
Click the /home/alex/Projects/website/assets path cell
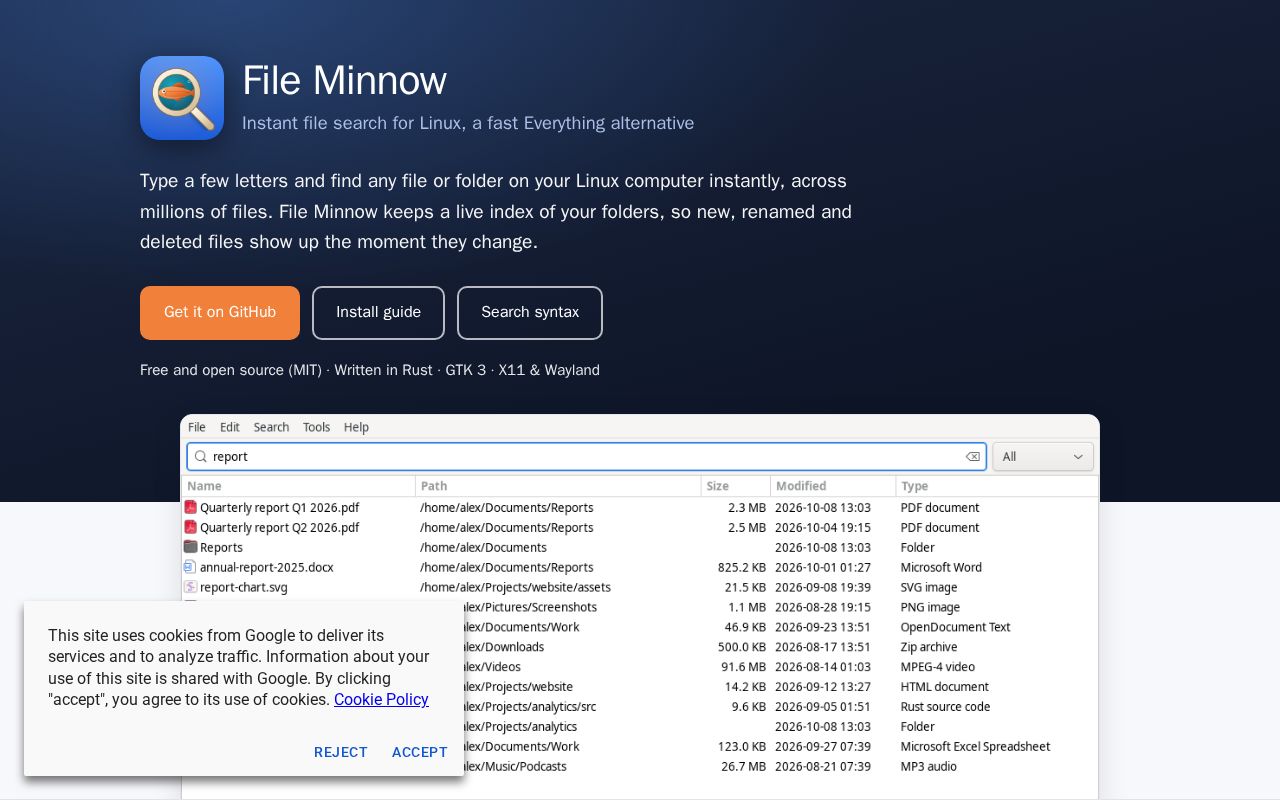515,587
